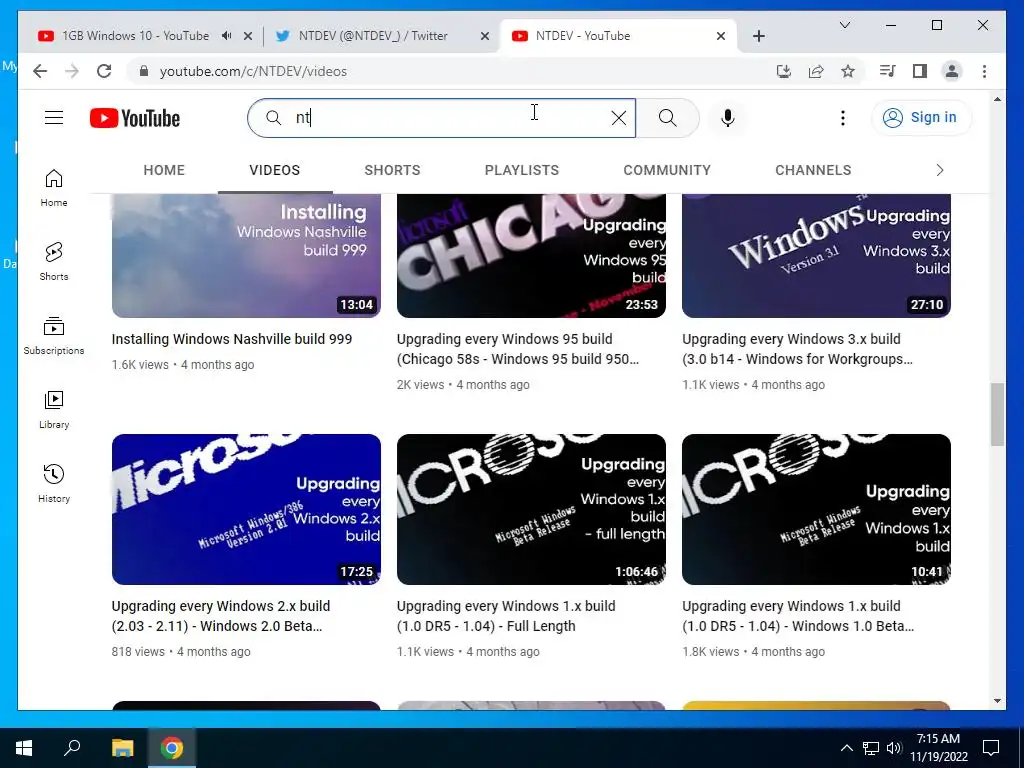Share this page icon
Image resolution: width=1024 pixels, height=768 pixels.
point(816,71)
